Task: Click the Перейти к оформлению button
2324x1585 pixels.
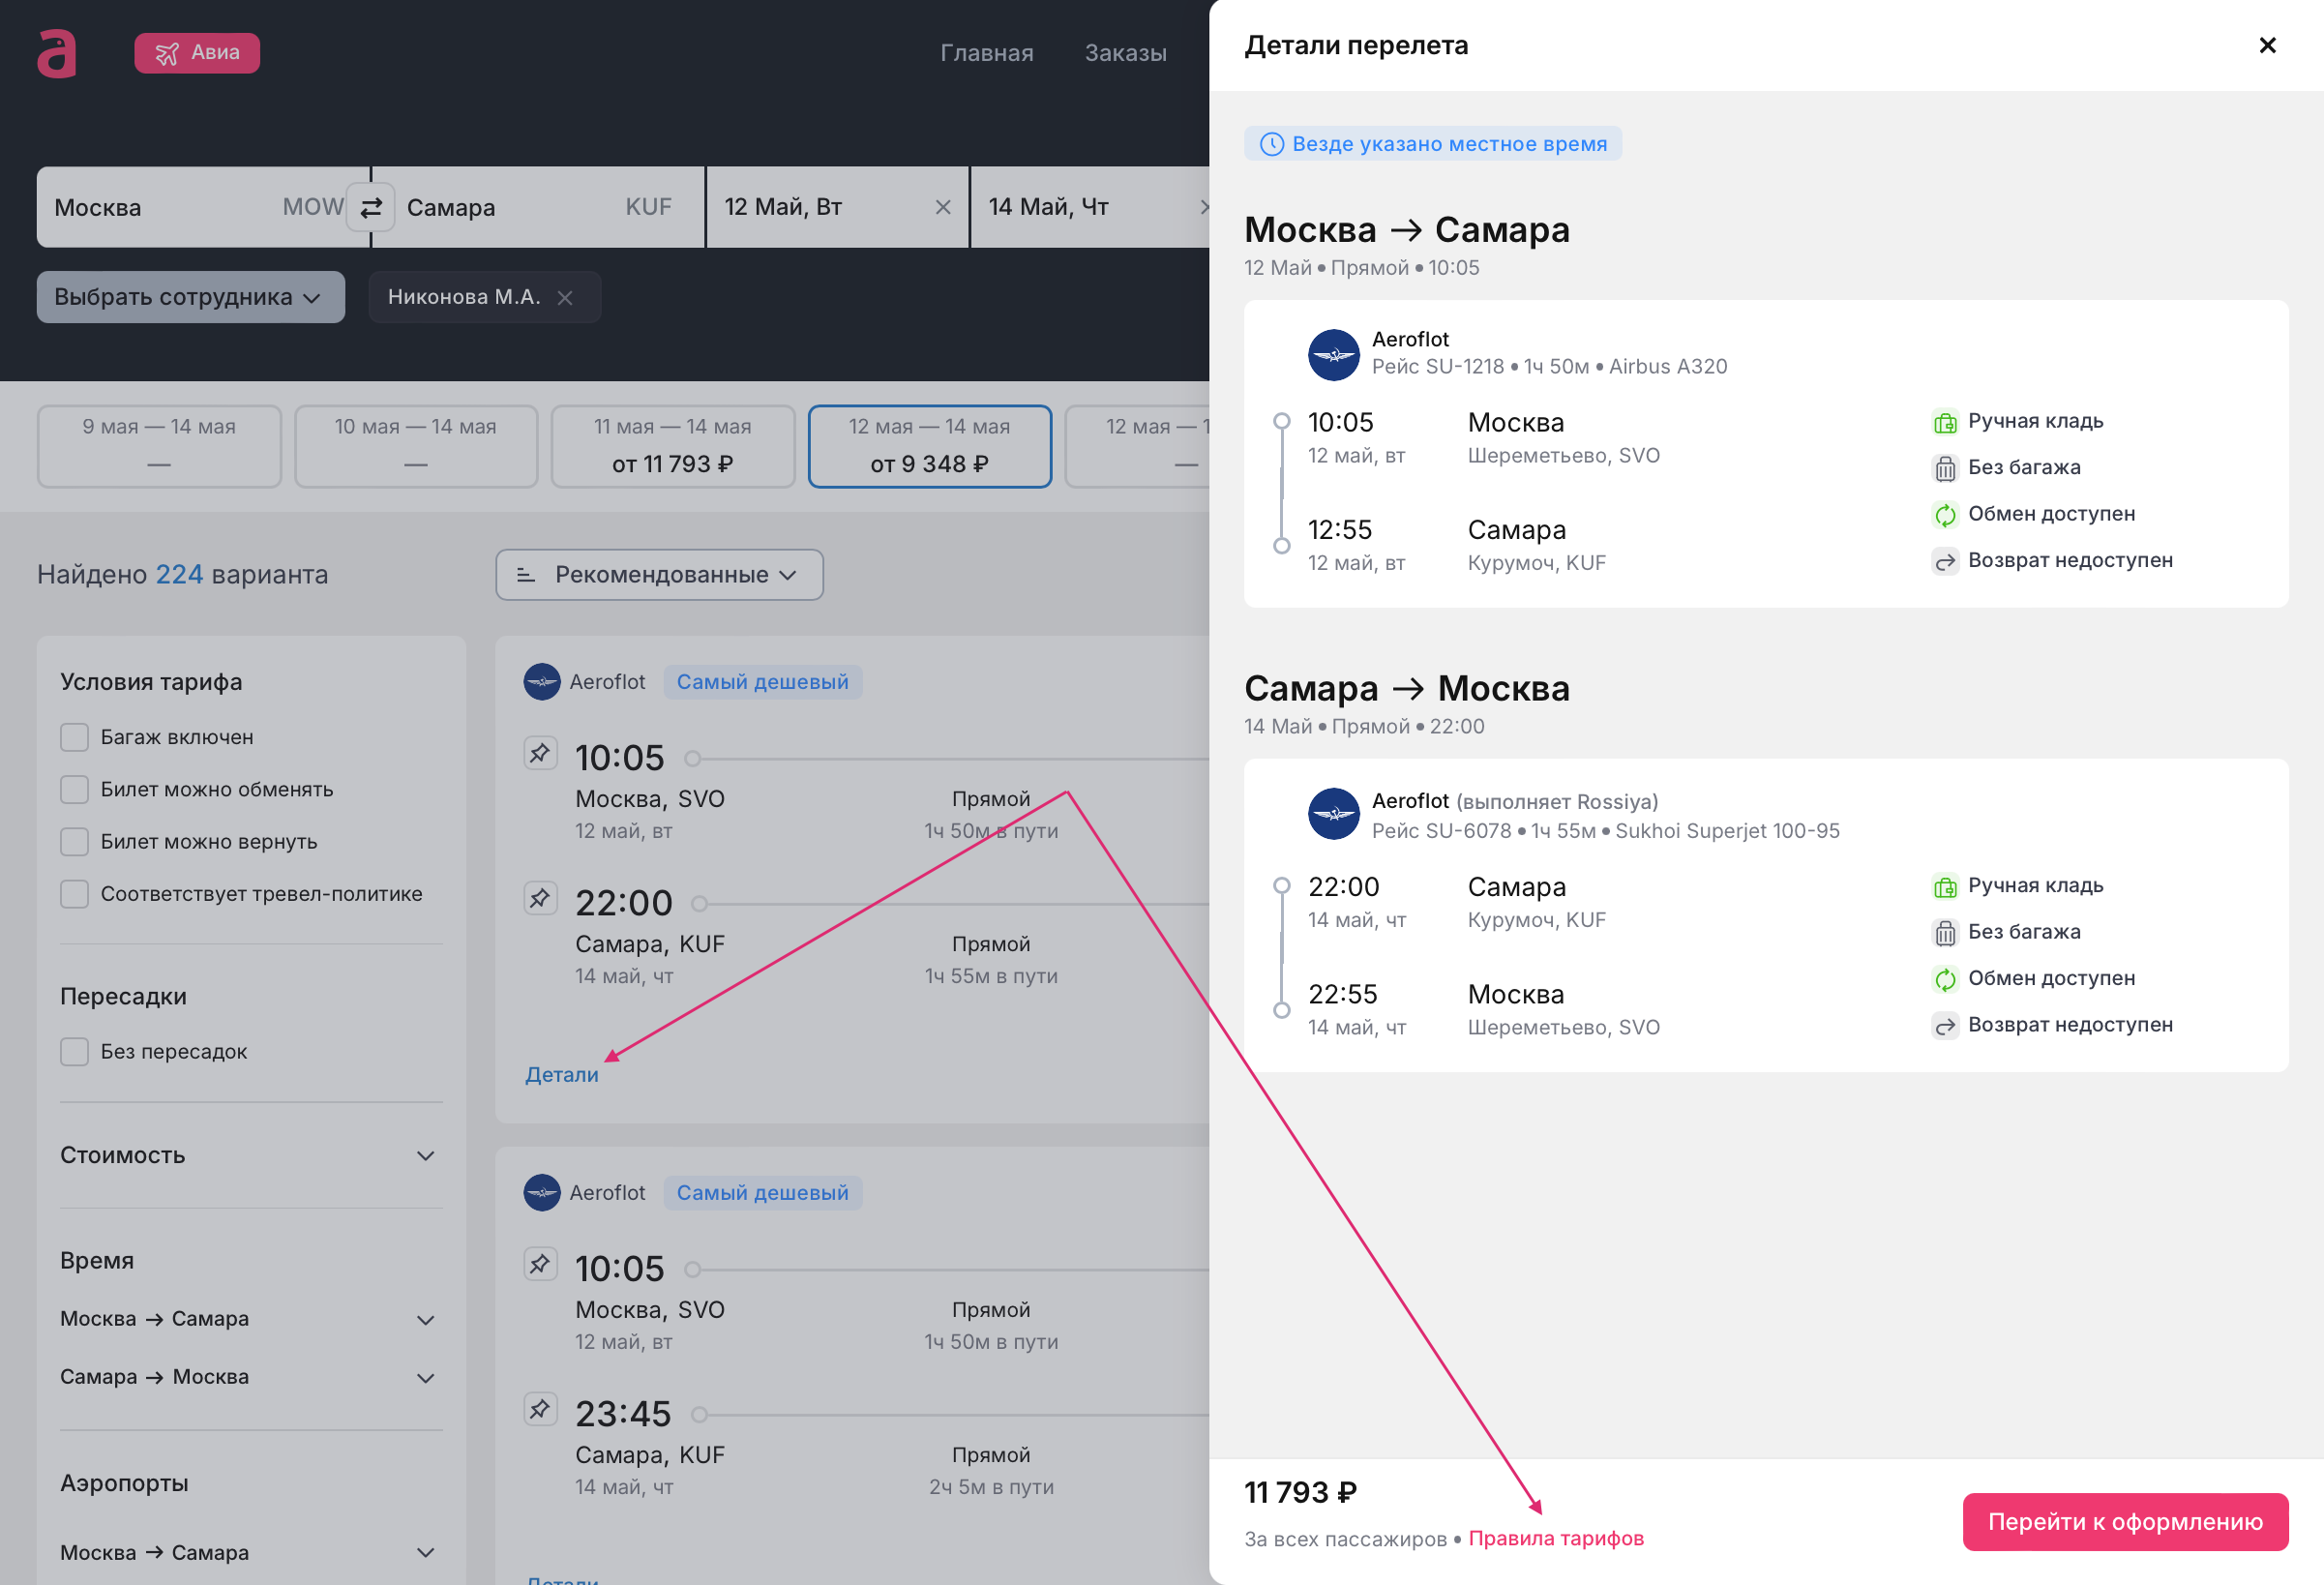Action: 2124,1522
